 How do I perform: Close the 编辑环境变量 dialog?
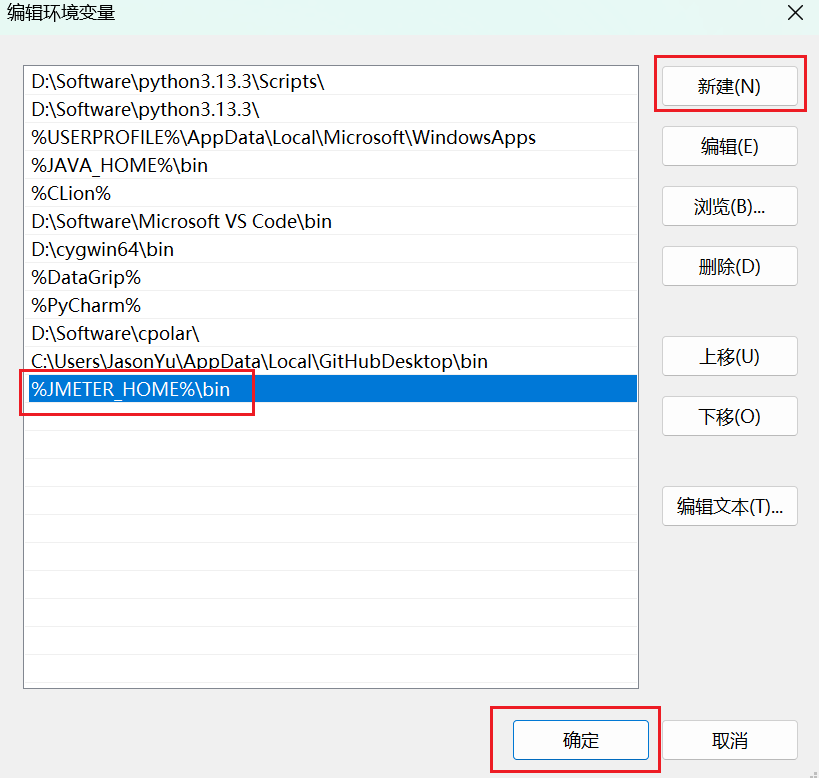pos(795,13)
